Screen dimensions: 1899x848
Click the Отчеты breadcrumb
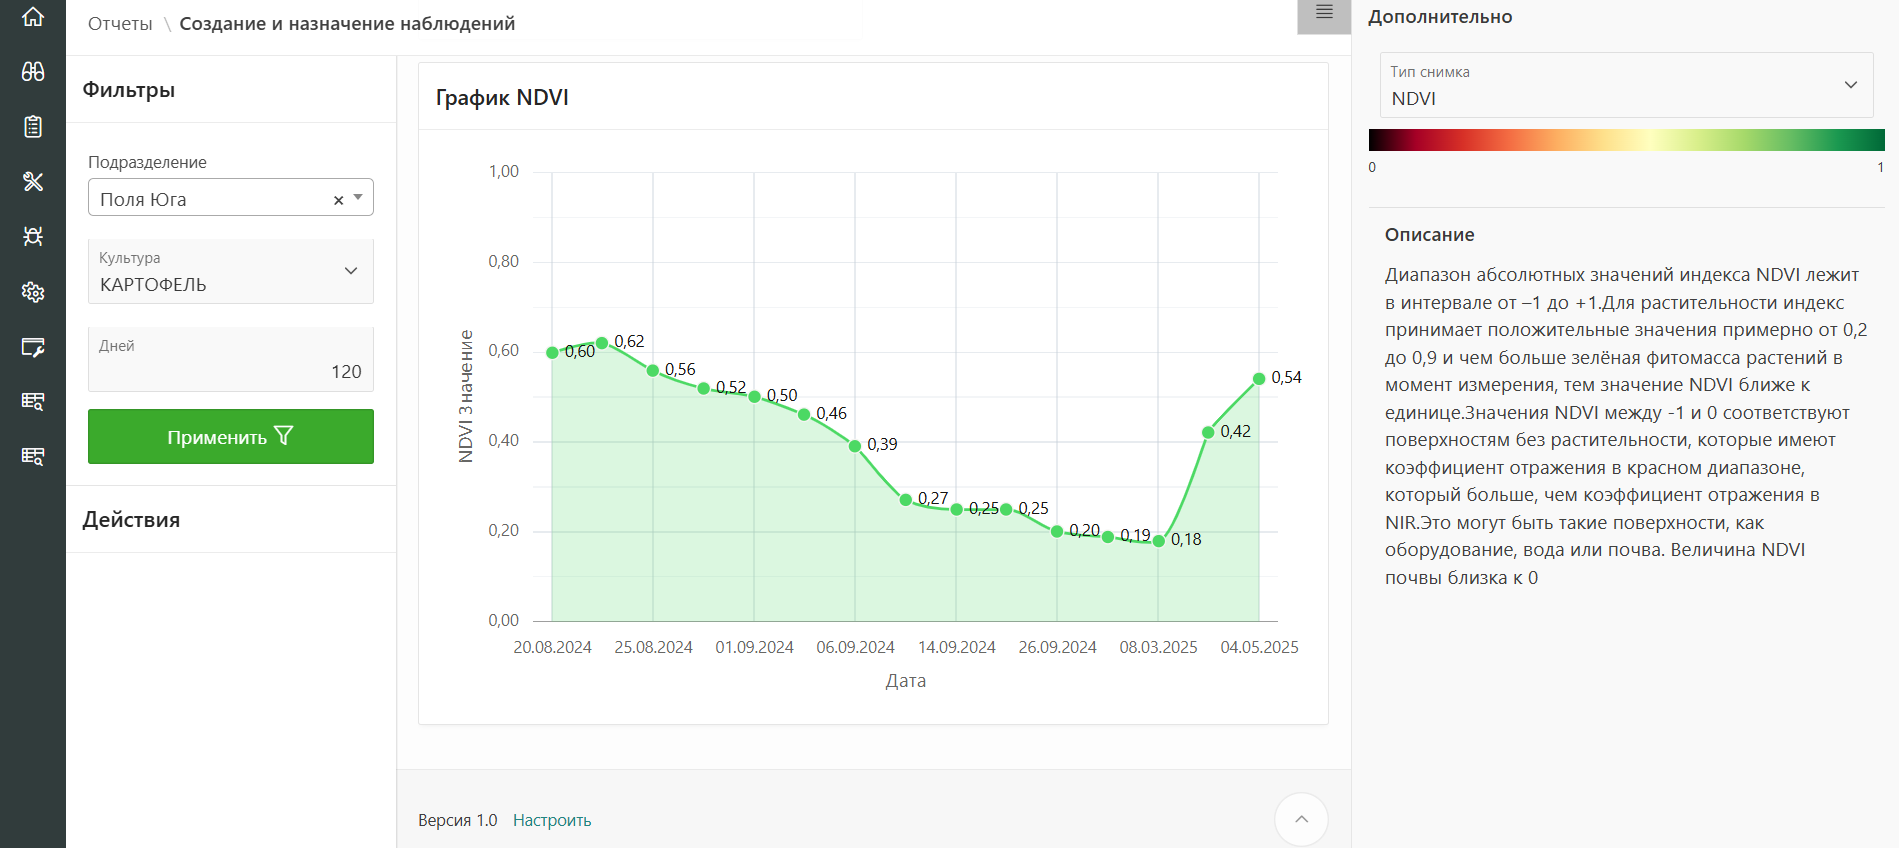coord(120,24)
